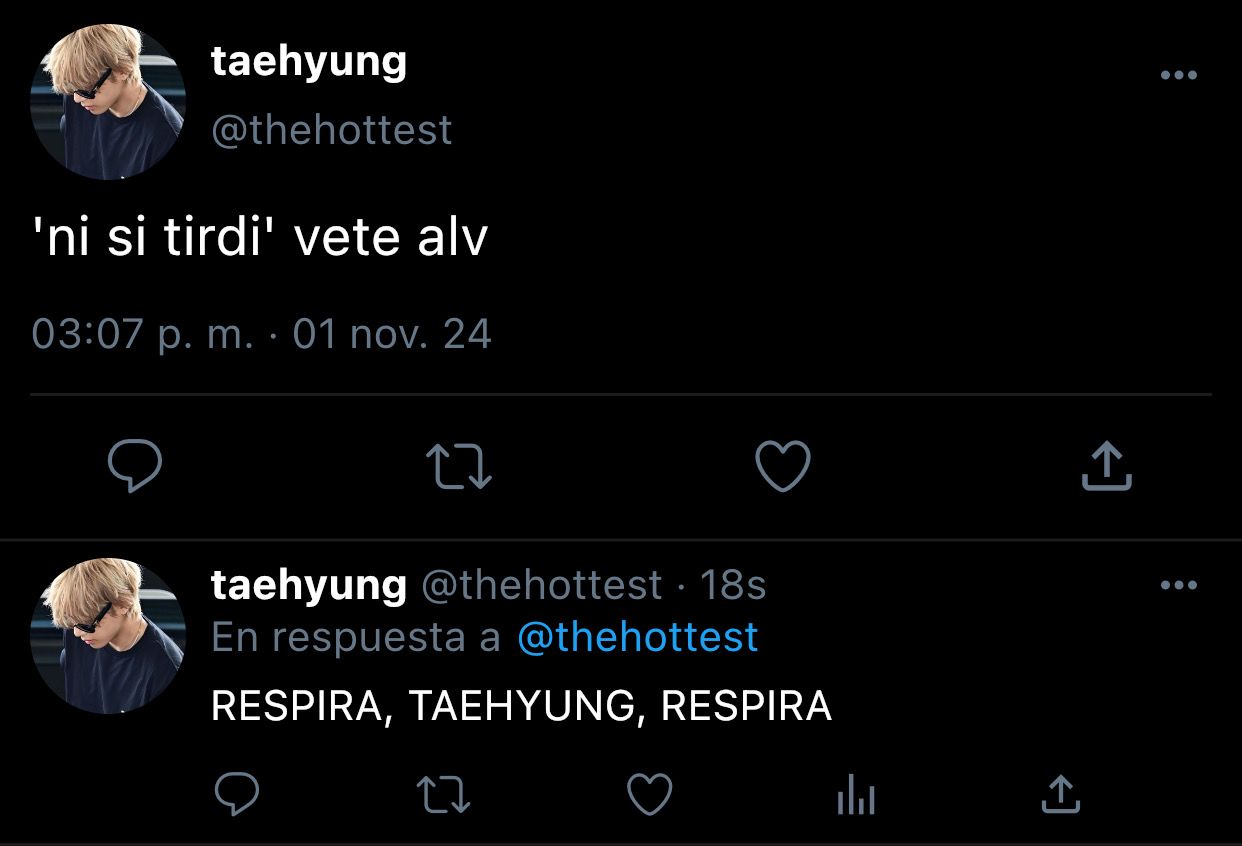Reply to the RESPIRA, TAEHYUNG tweet
Image resolution: width=1242 pixels, height=846 pixels.
(238, 796)
